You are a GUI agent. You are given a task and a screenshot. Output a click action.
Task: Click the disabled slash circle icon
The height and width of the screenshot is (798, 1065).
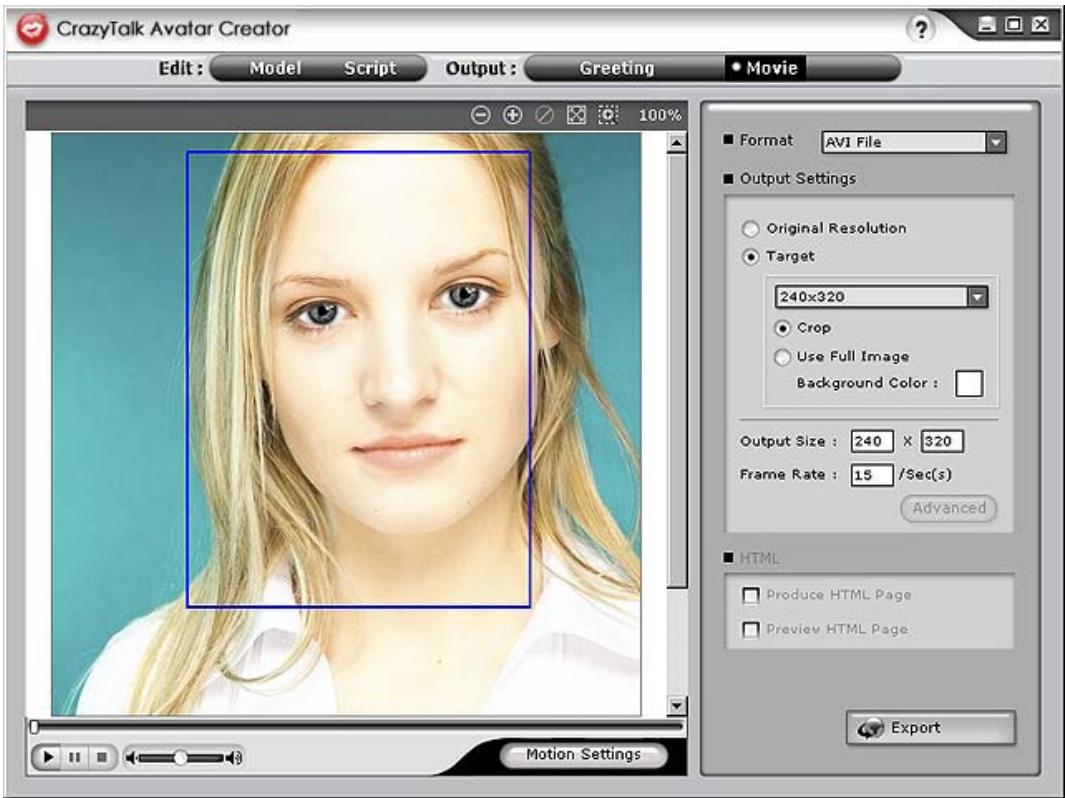544,115
